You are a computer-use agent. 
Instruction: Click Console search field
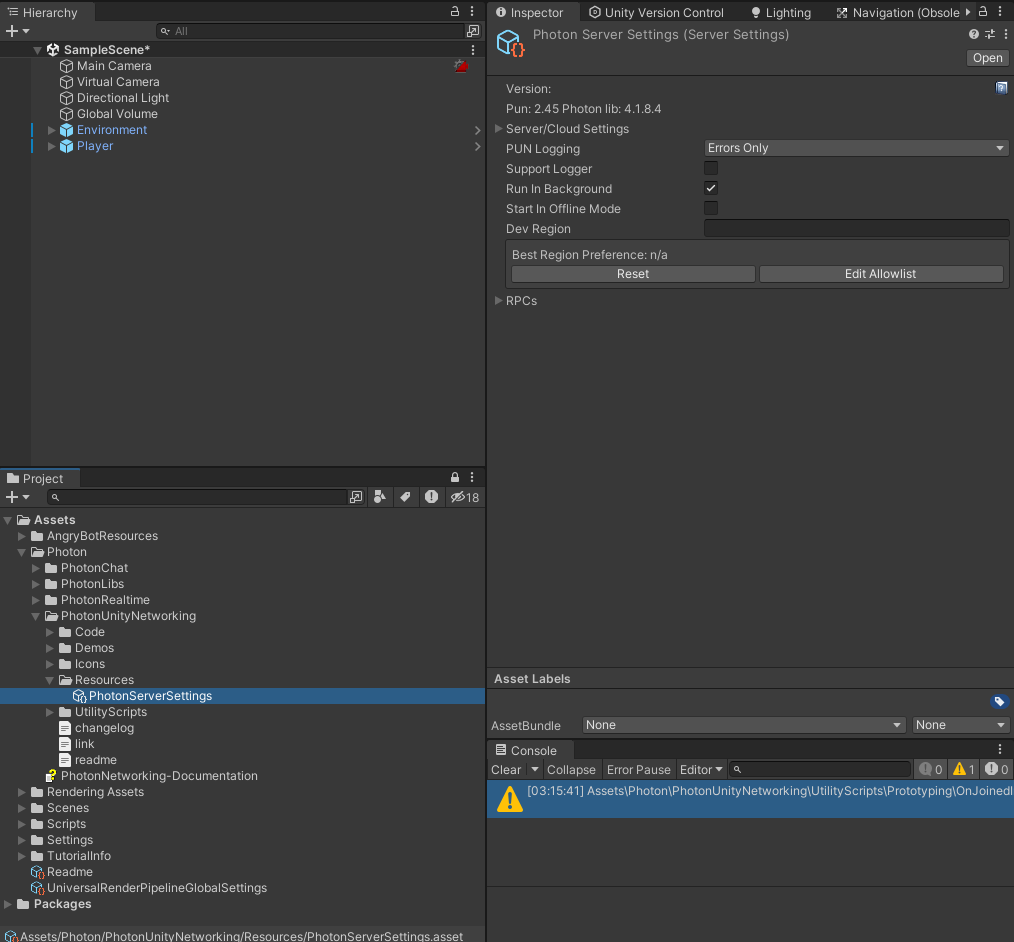point(819,769)
